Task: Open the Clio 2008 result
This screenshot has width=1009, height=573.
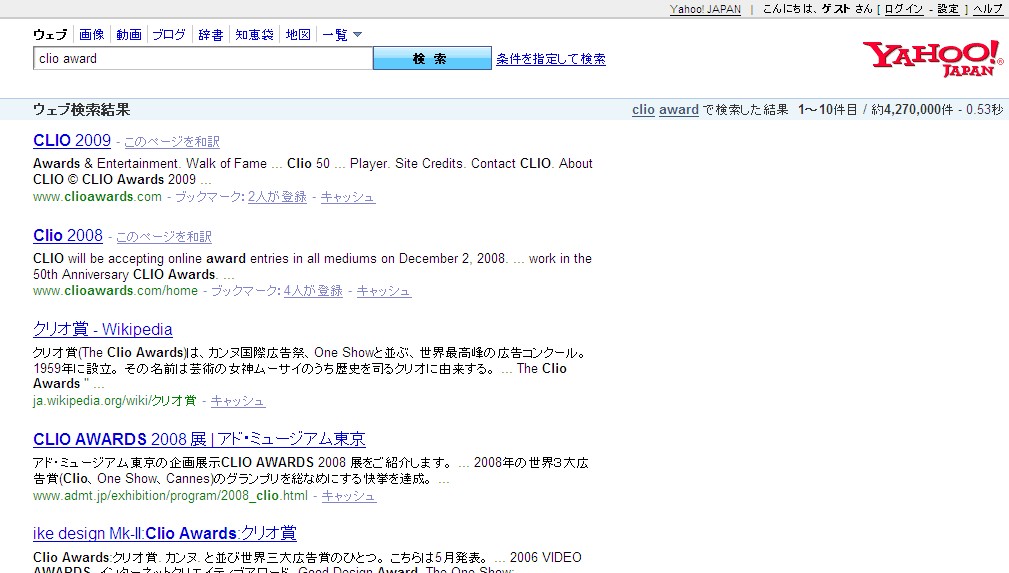Action: [68, 236]
